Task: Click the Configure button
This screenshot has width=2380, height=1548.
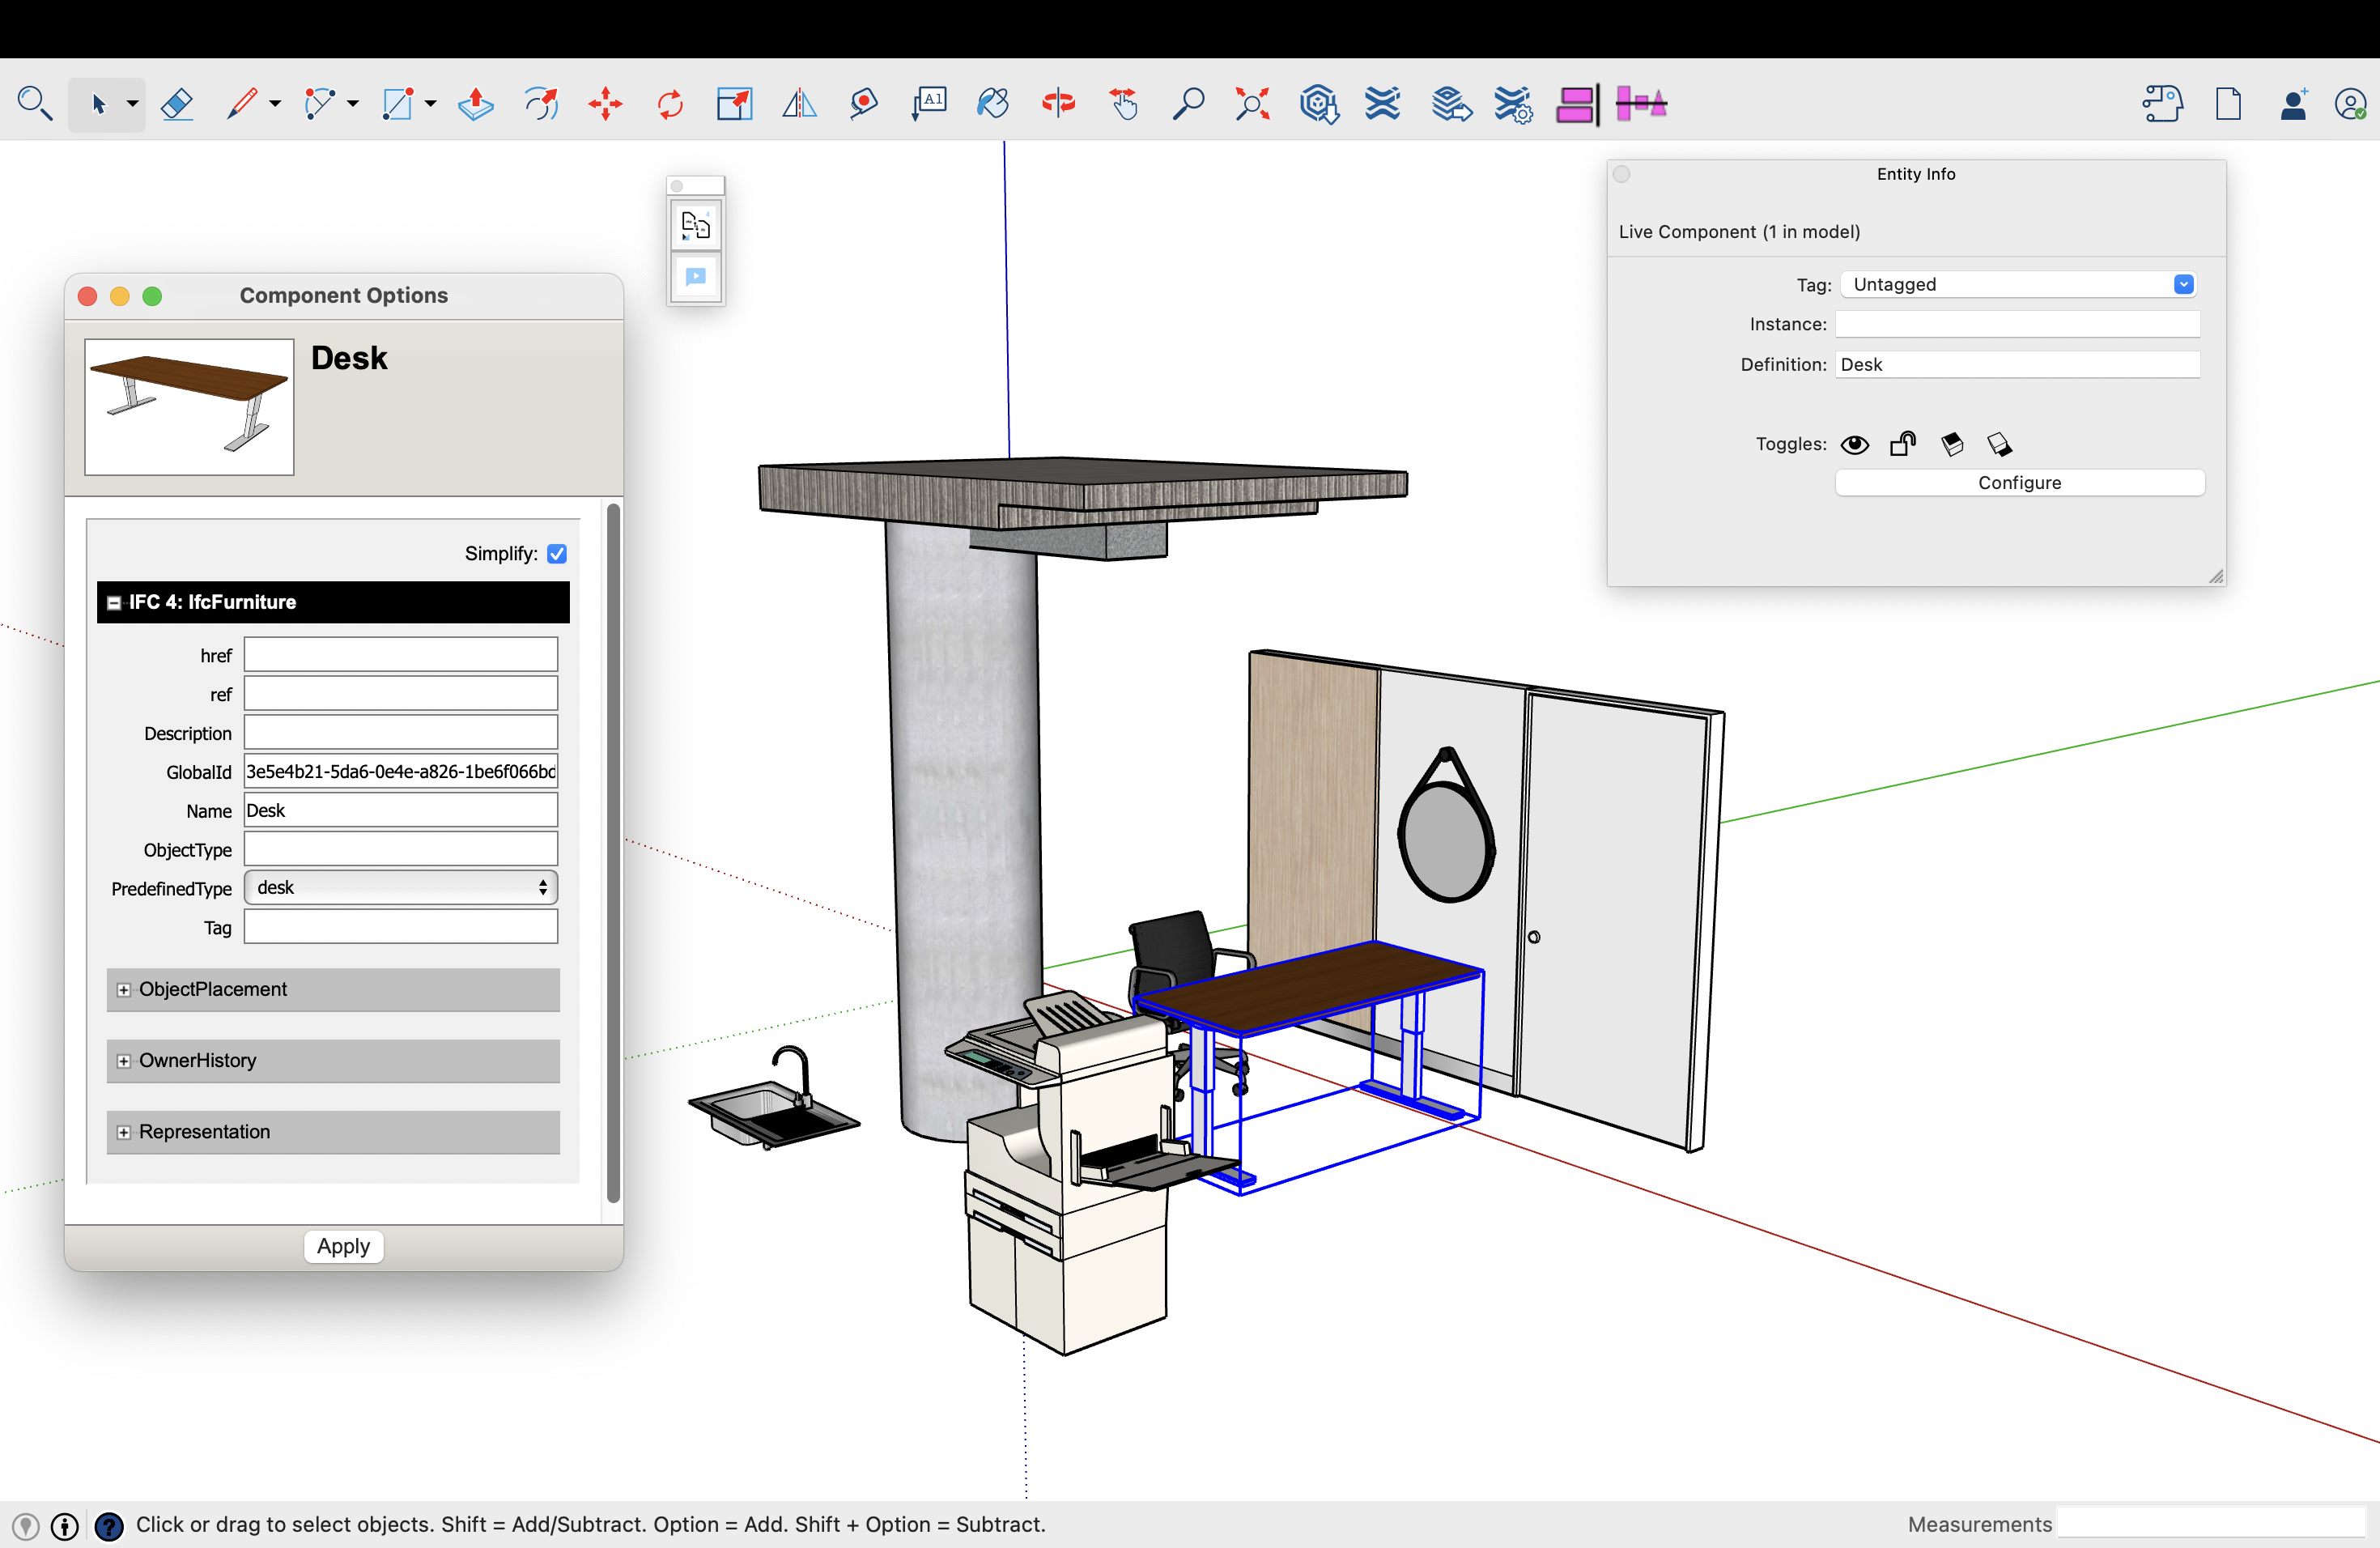Action: coord(2019,482)
